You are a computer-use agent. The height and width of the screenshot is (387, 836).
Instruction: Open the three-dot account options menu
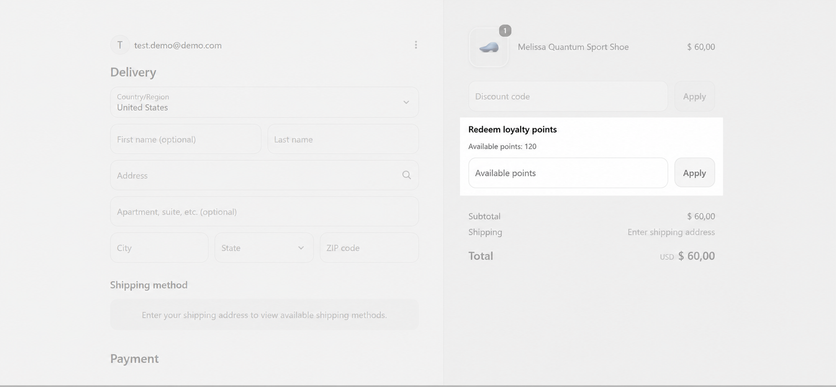[416, 45]
